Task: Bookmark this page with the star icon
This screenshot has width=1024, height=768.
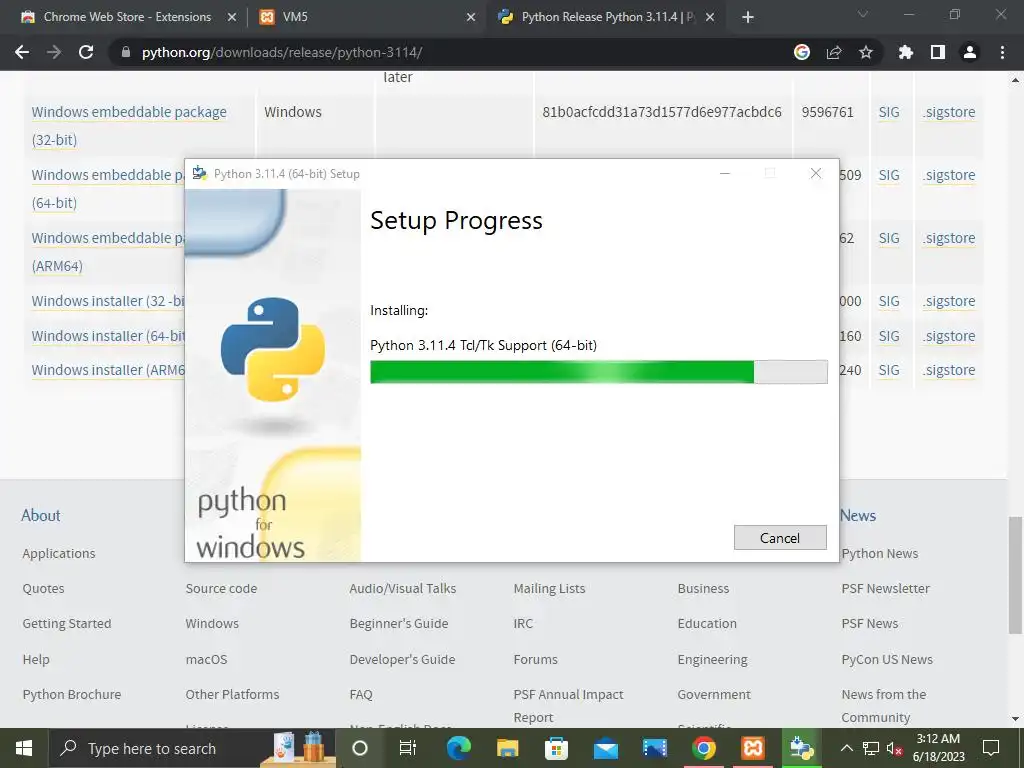Action: tap(866, 52)
